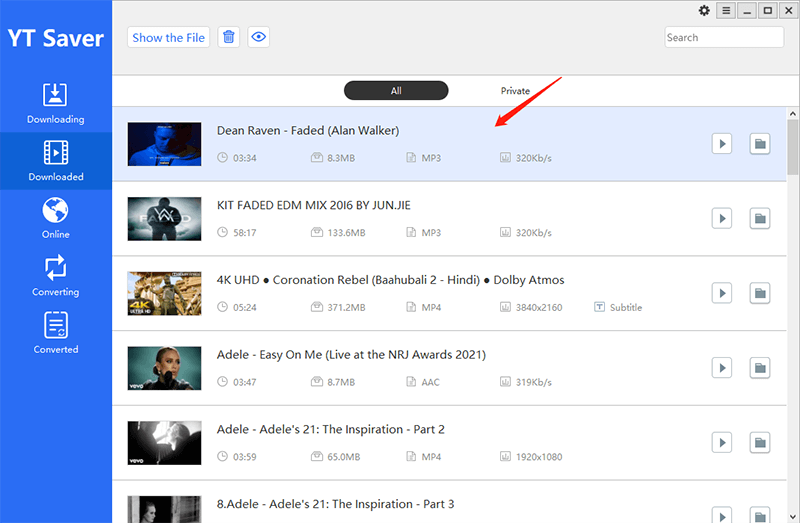The image size is (800, 523).
Task: Minimize the YT Saver window
Action: pos(747,11)
